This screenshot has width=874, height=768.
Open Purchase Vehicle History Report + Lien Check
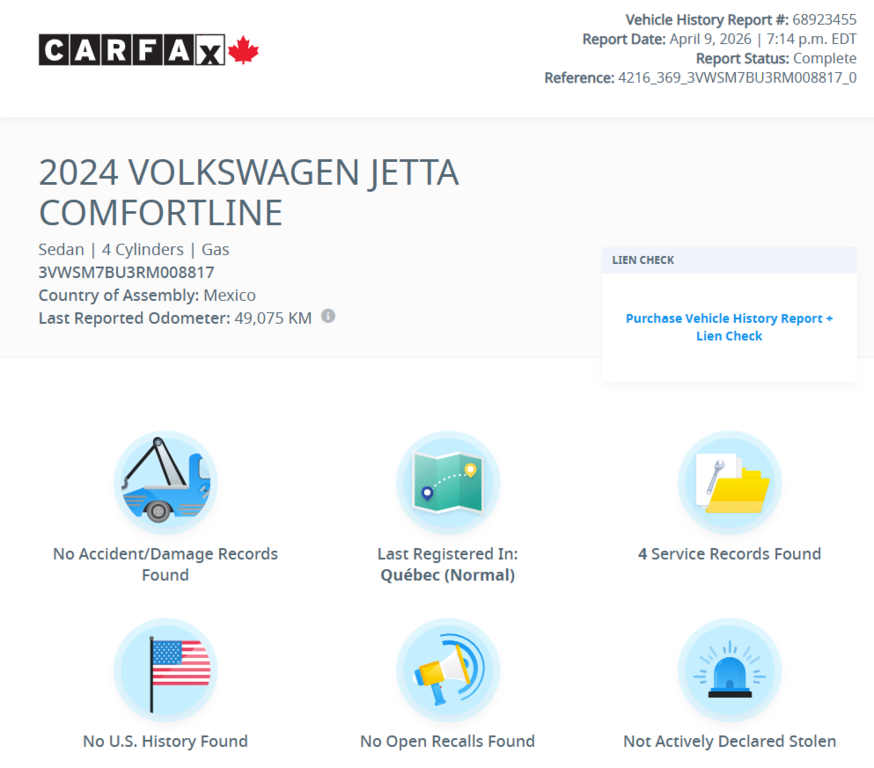click(x=729, y=327)
